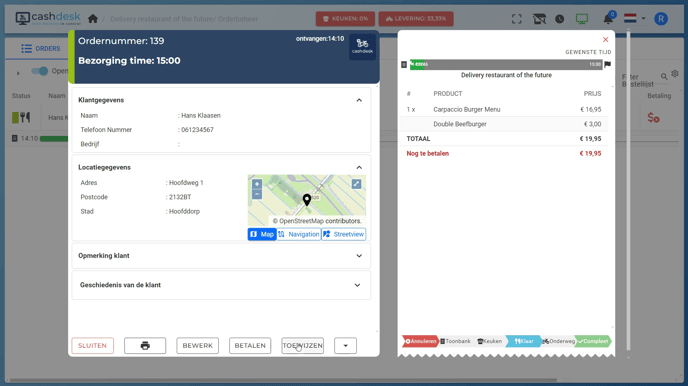The height and width of the screenshot is (386, 688).
Task: Click the Betaling column header
Action: (x=659, y=96)
